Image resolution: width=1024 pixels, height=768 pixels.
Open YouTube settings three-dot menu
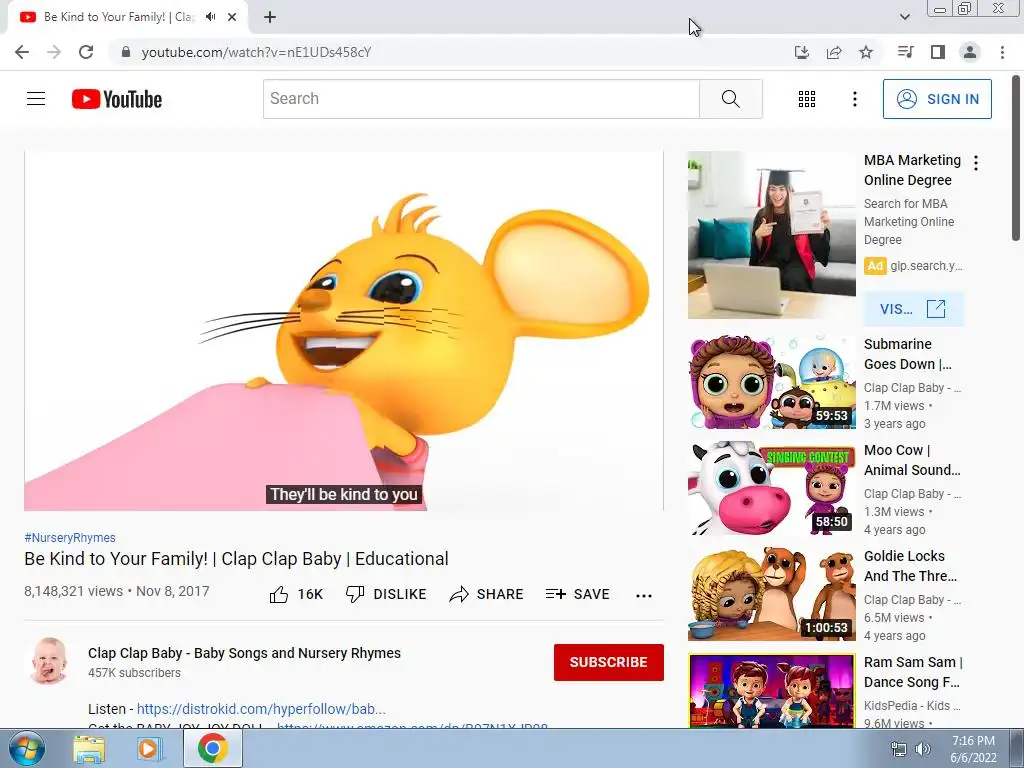[854, 99]
